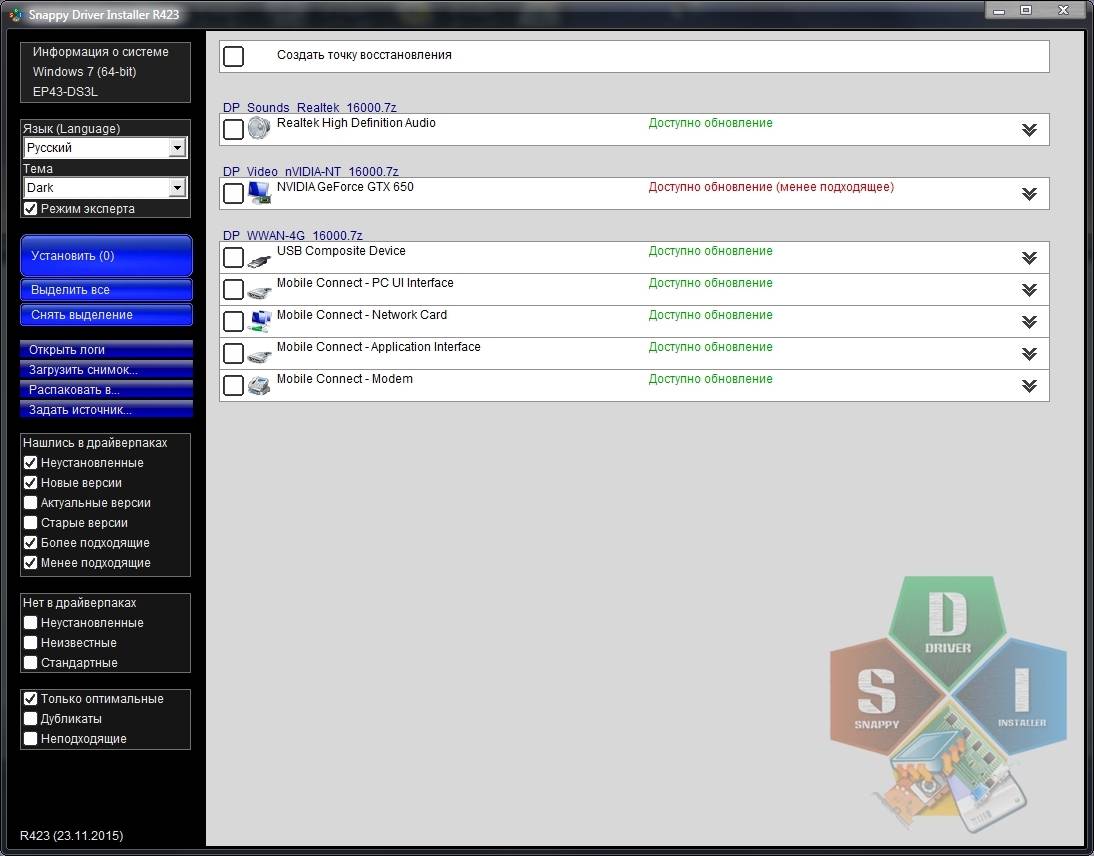The height and width of the screenshot is (856, 1094).
Task: Click the Windows 7 (64-bit) text
Action: tap(84, 72)
